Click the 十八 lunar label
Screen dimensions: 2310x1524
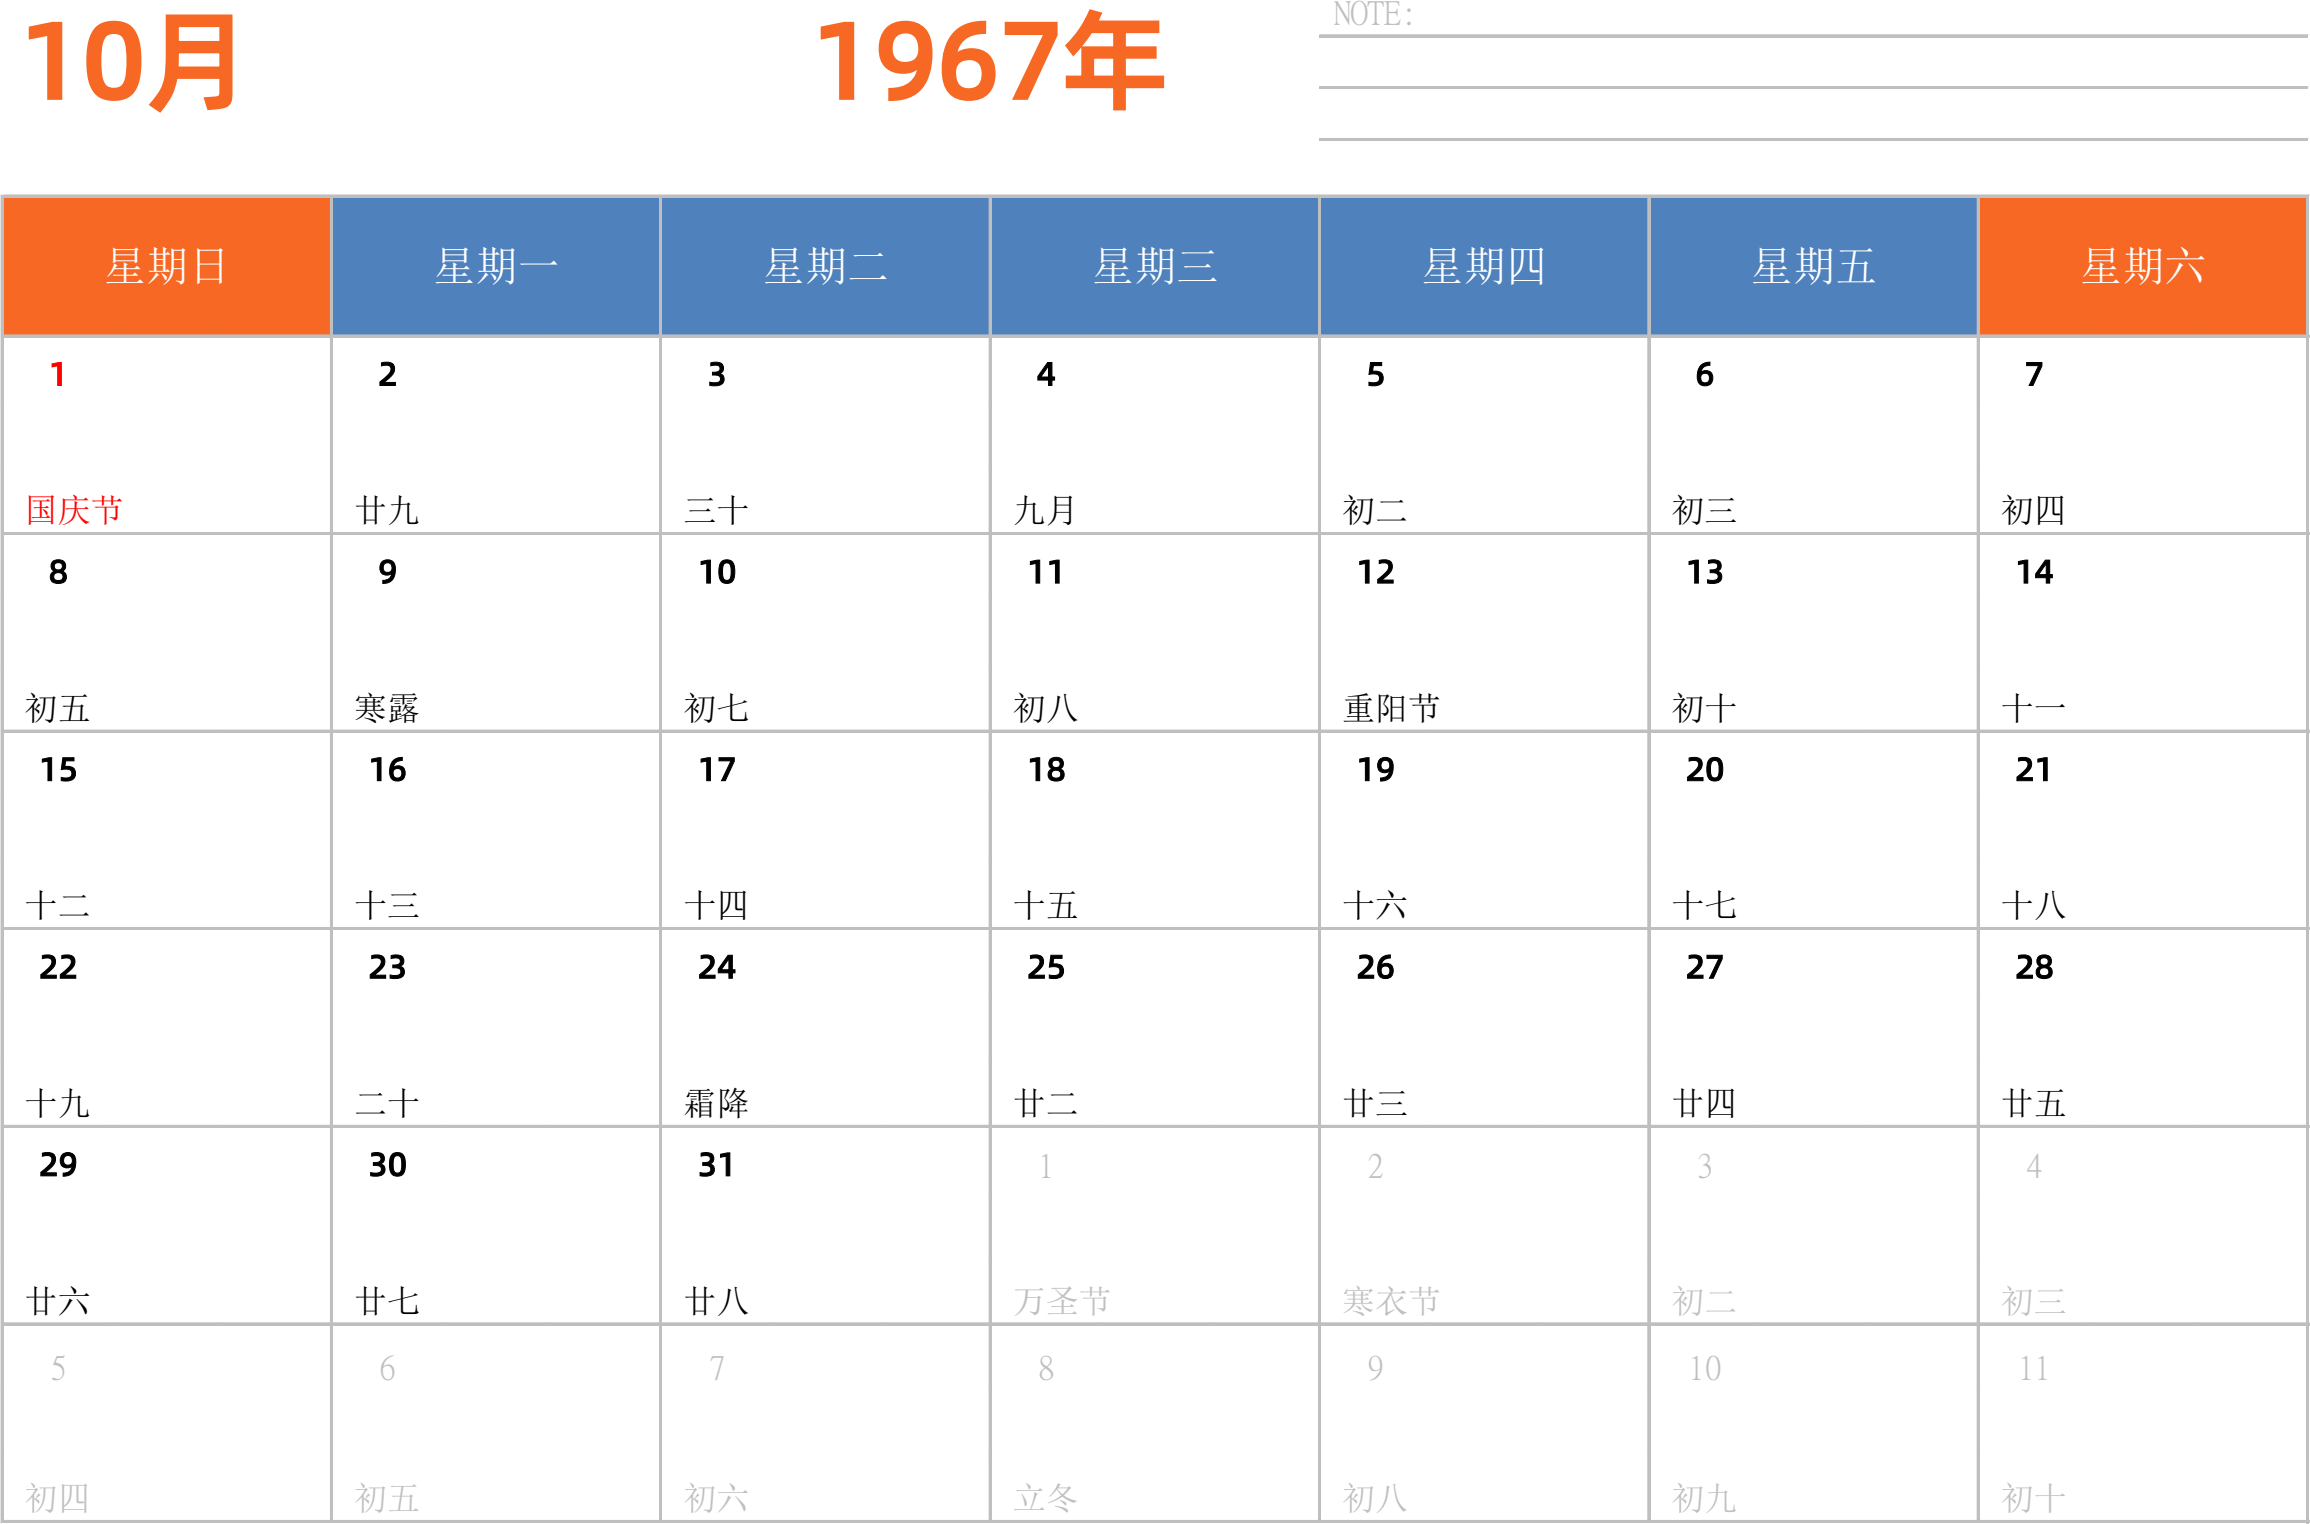pos(2033,906)
